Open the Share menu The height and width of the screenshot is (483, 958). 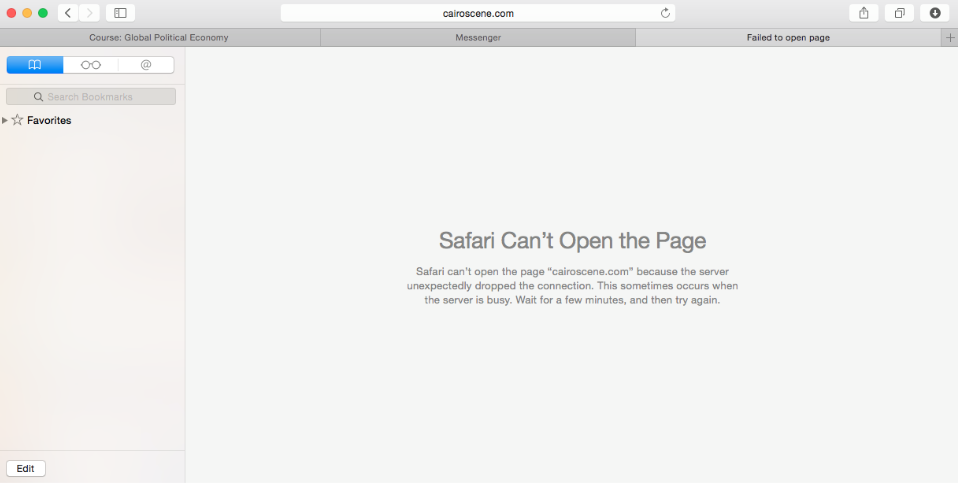[x=863, y=13]
